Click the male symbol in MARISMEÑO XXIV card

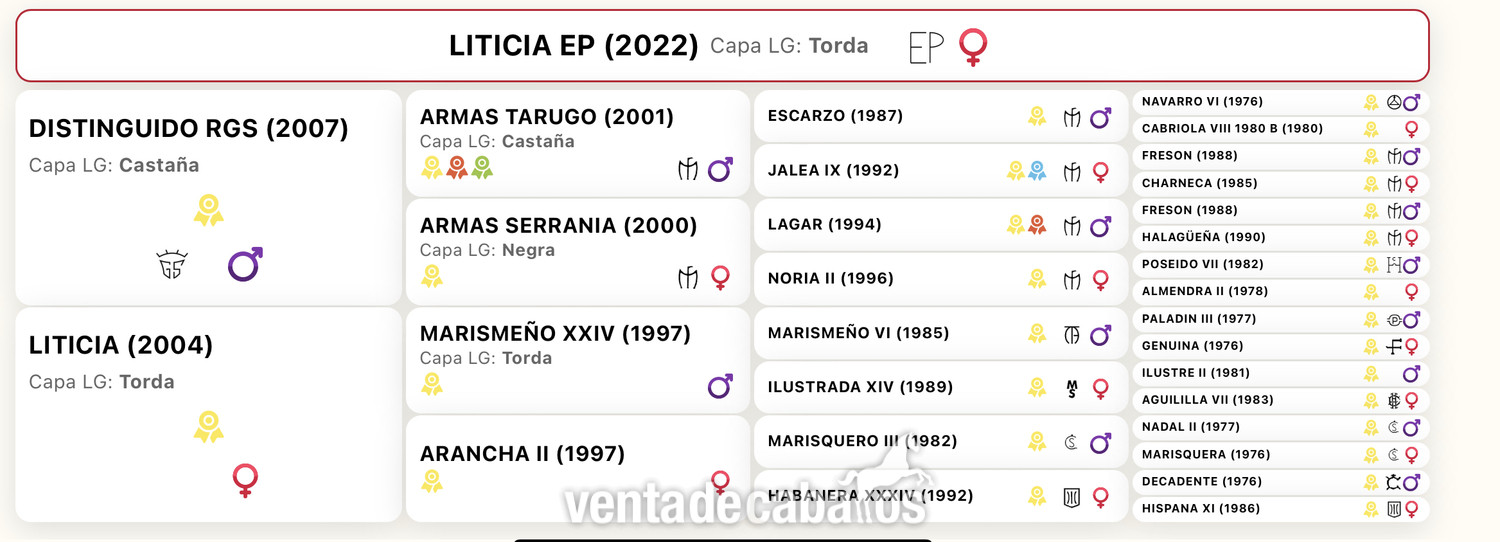pos(720,386)
